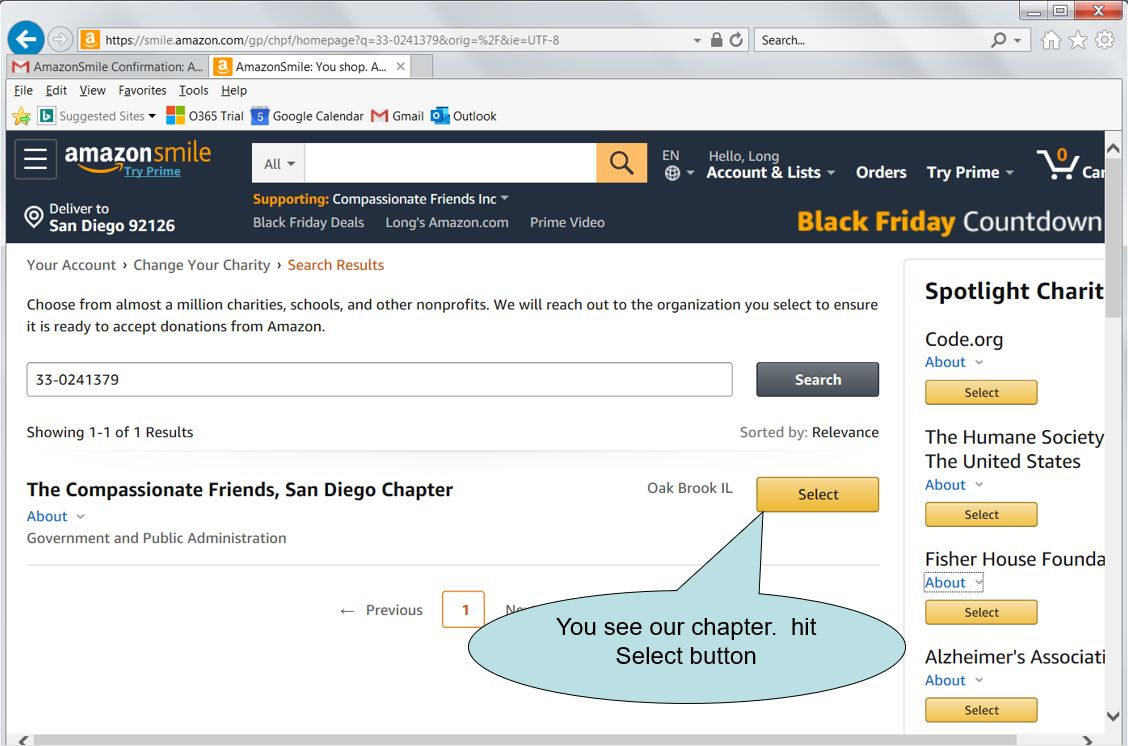1128x746 pixels.
Task: Open the Edit menu
Action: (56, 90)
